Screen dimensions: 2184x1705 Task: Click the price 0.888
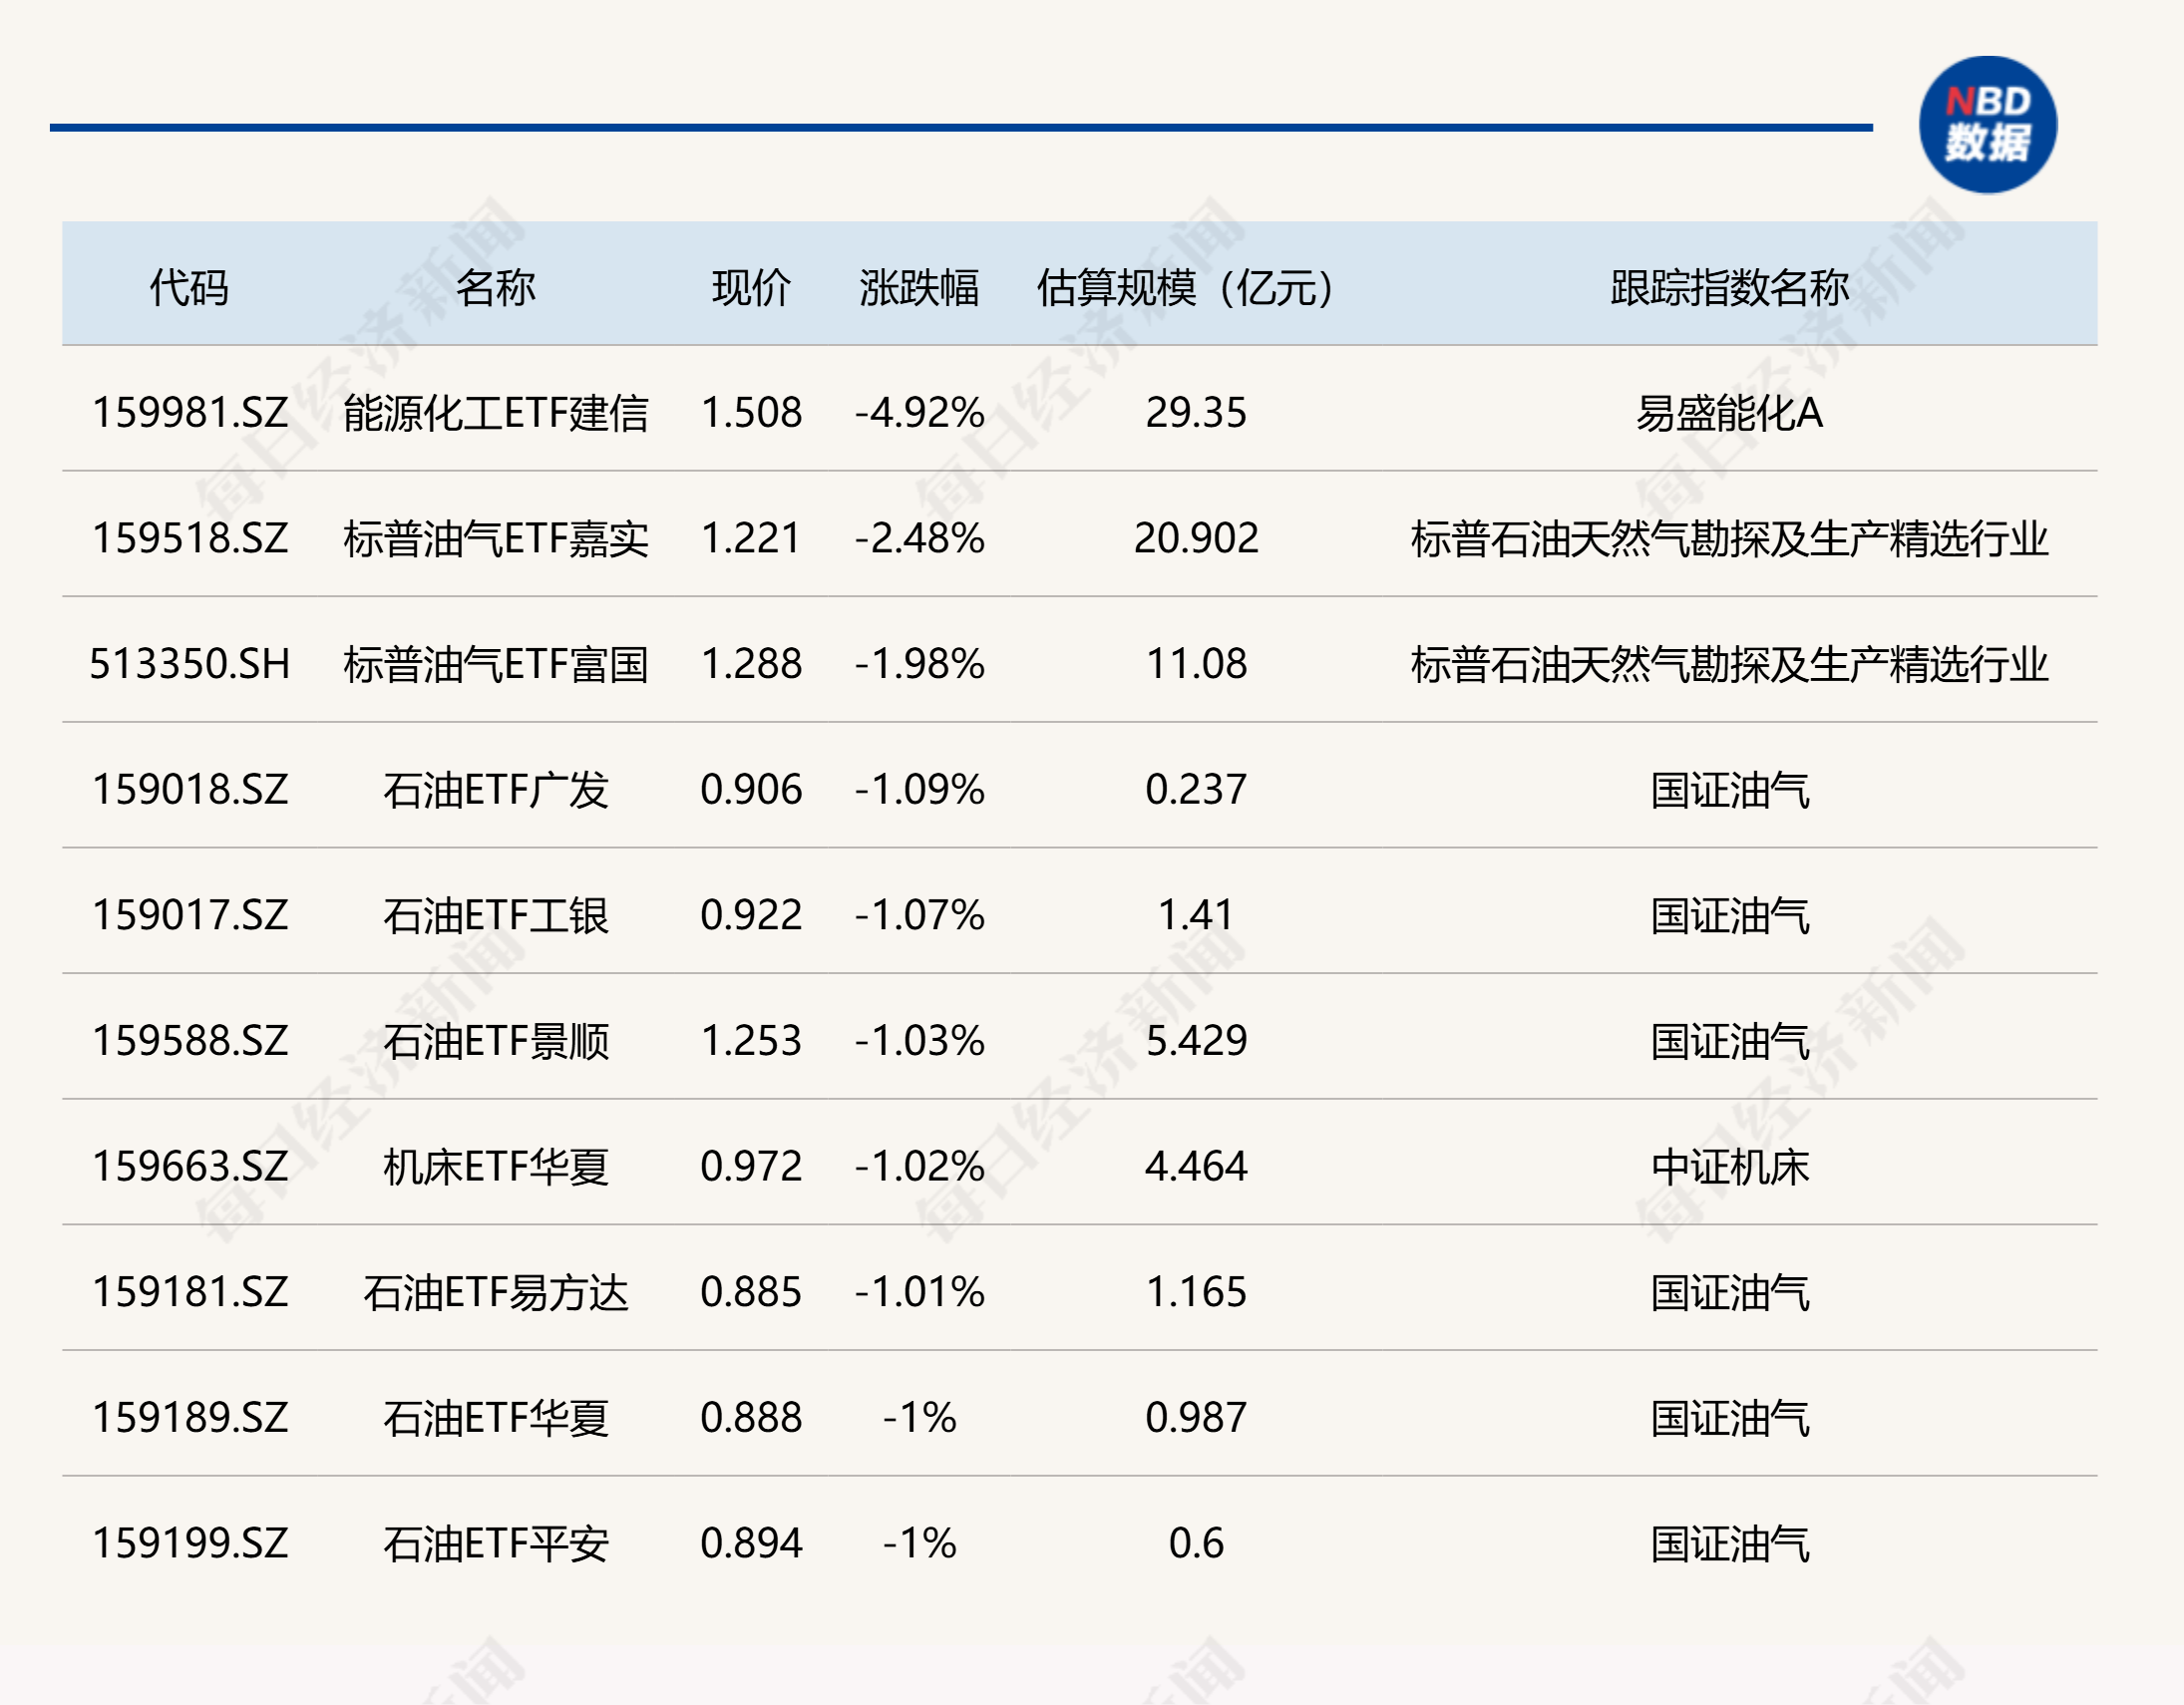pyautogui.click(x=751, y=1418)
